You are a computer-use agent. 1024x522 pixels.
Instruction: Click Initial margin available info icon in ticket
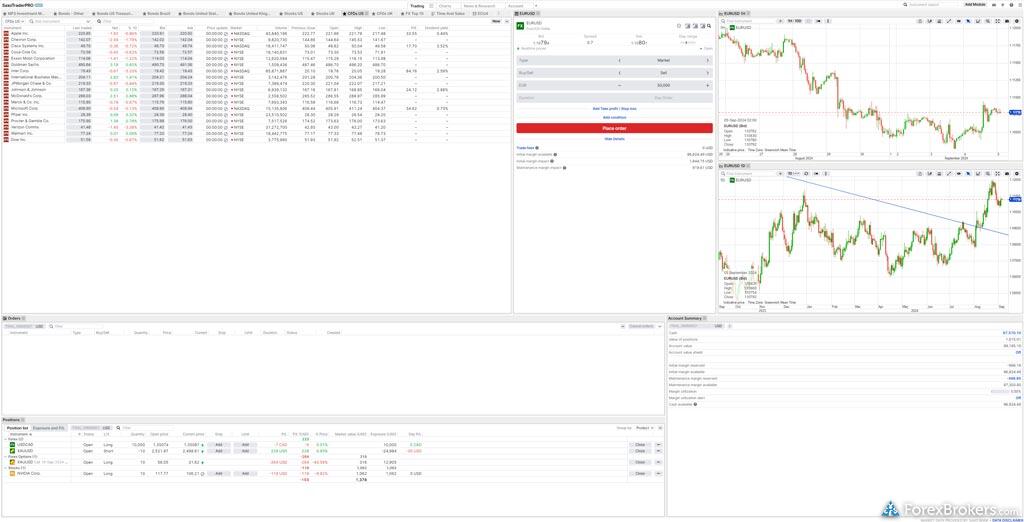[x=555, y=155]
